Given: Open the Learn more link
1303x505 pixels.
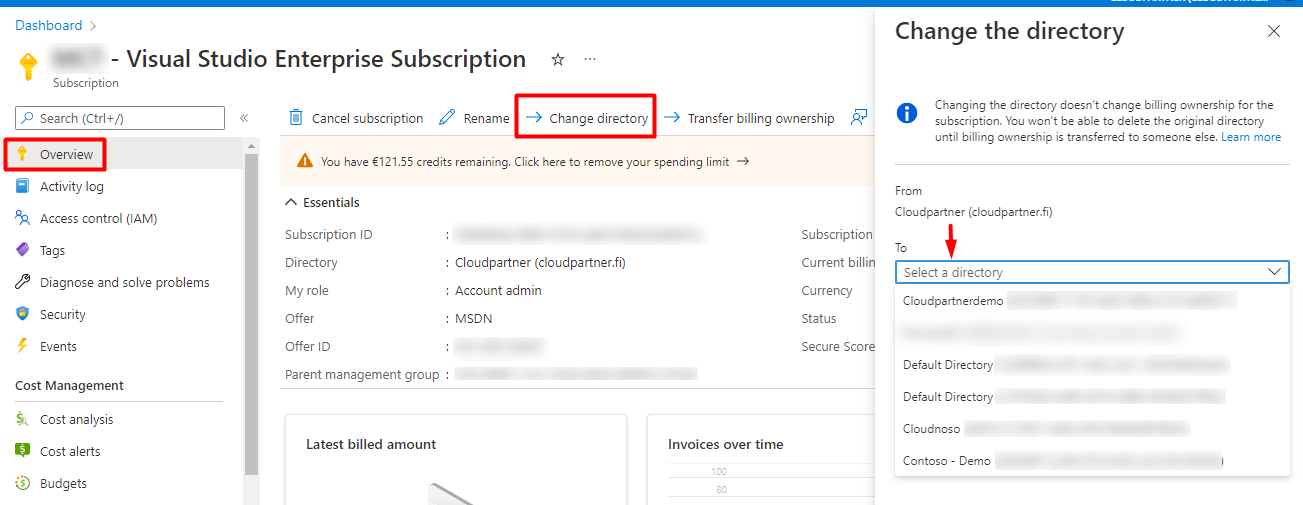Looking at the screenshot, I should point(1250,137).
